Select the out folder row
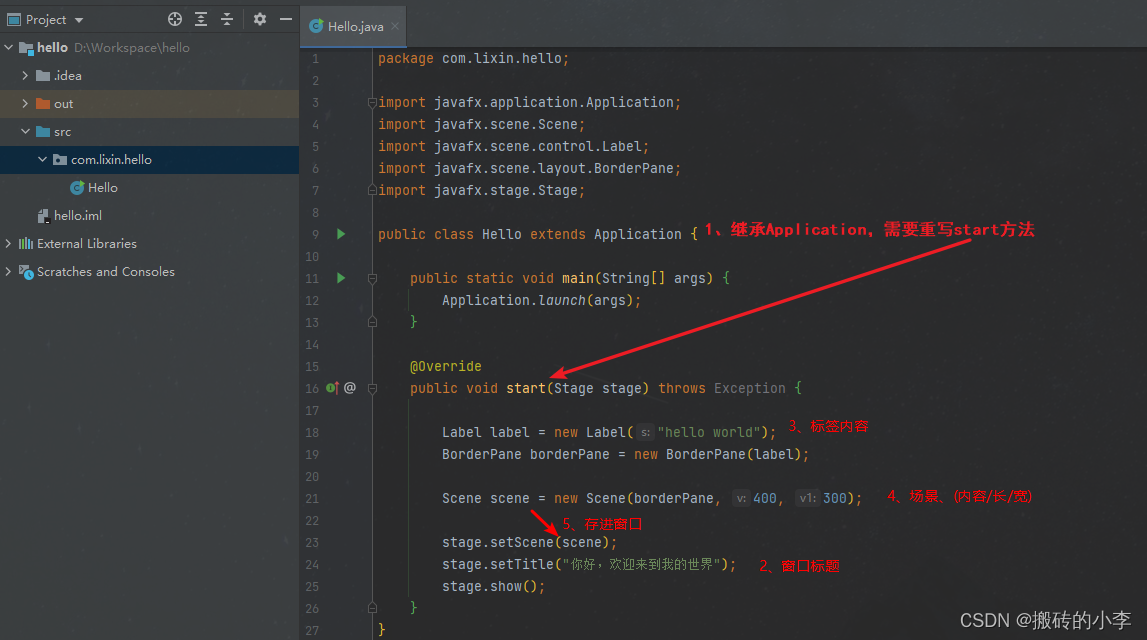The width and height of the screenshot is (1147, 640). tap(149, 104)
